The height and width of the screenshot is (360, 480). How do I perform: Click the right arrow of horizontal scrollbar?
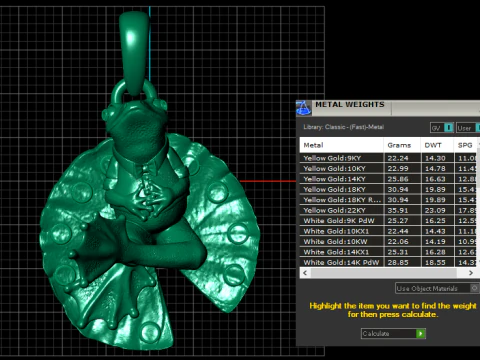[x=470, y=273]
